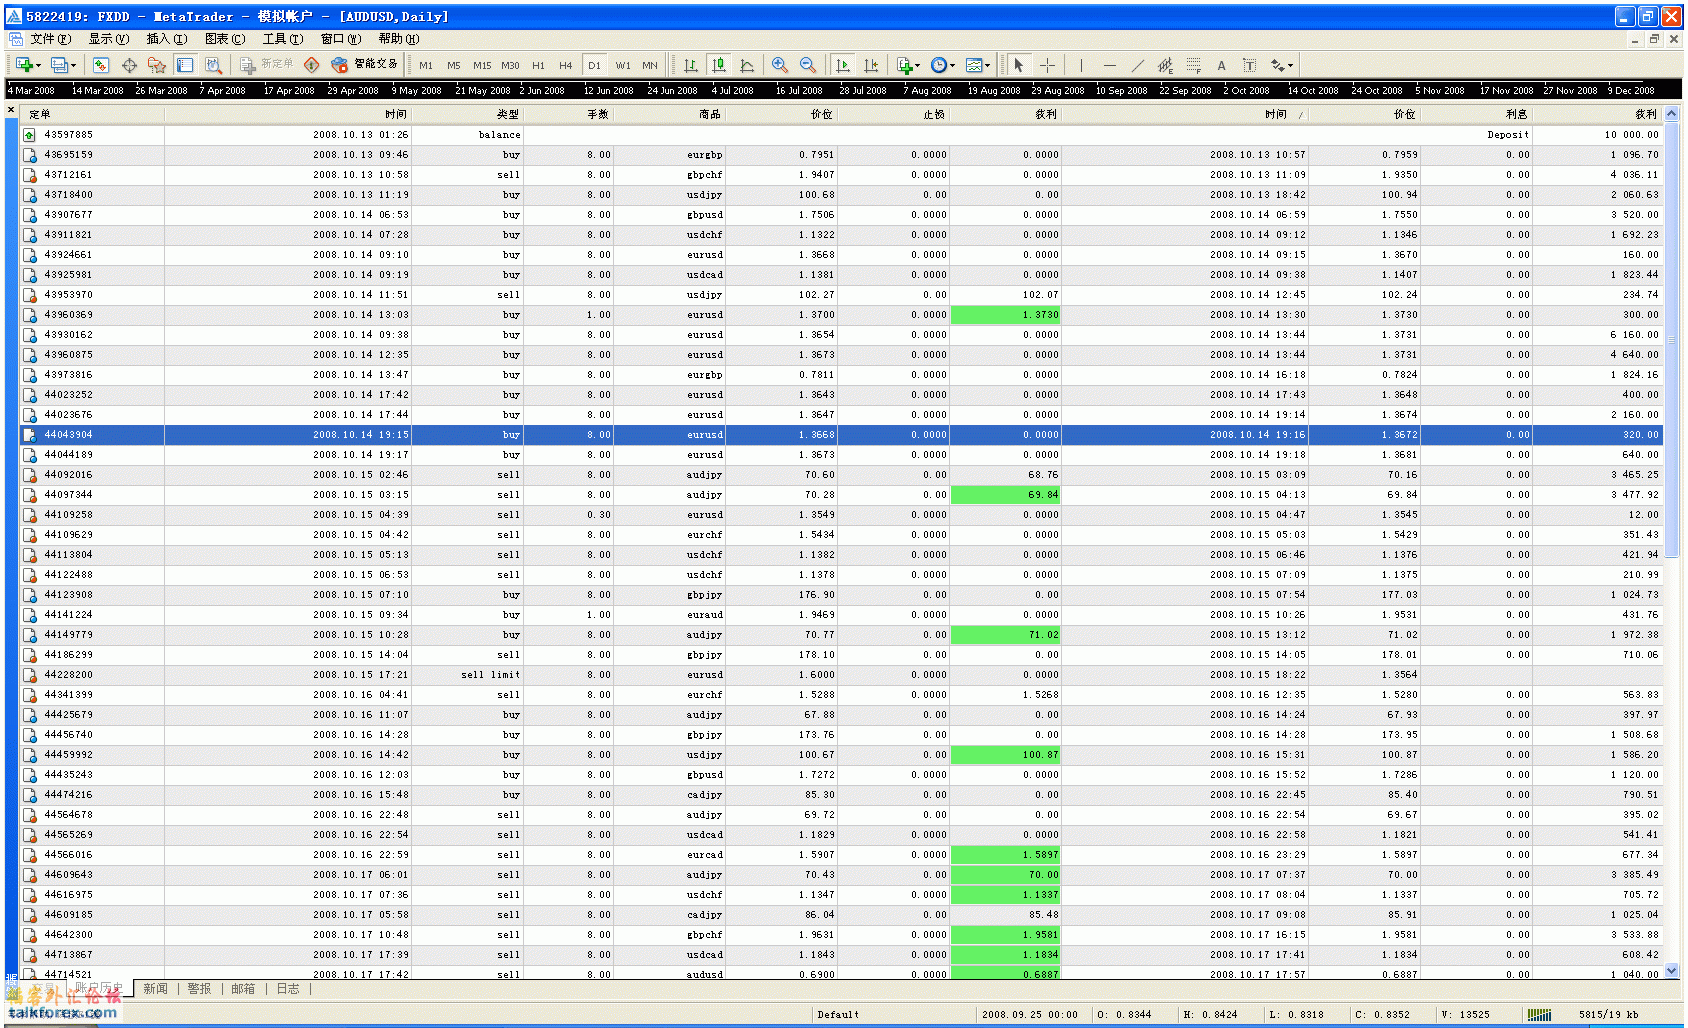Select the text label tool
The height and width of the screenshot is (1028, 1688).
pyautogui.click(x=1249, y=65)
